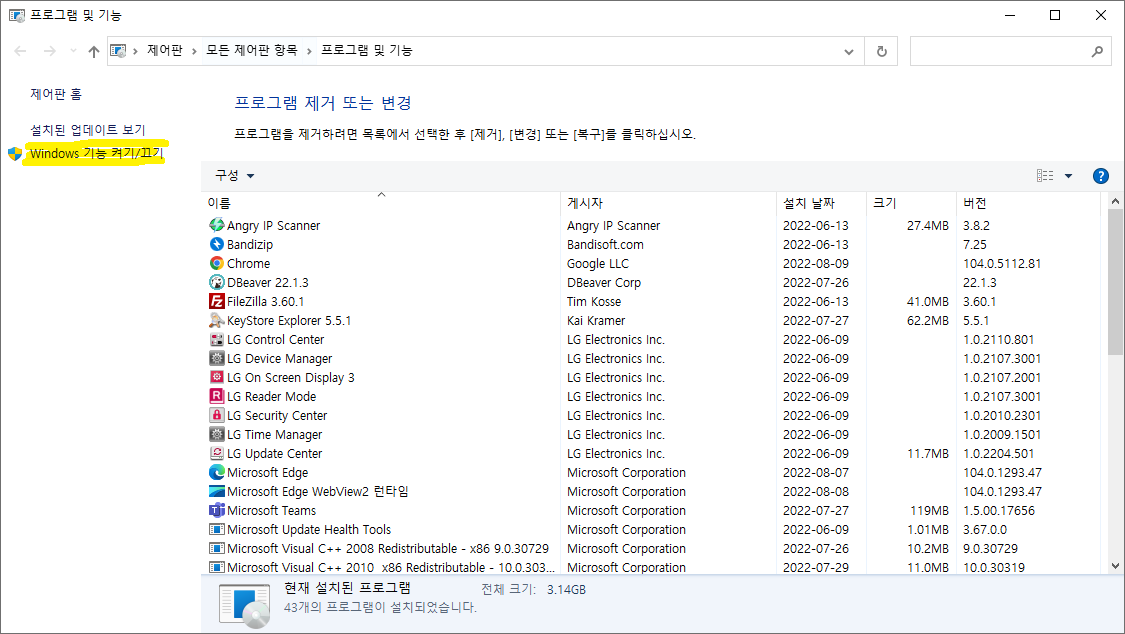The image size is (1125, 634).
Task: Open the 제어판 홈 link
Action: (x=56, y=94)
